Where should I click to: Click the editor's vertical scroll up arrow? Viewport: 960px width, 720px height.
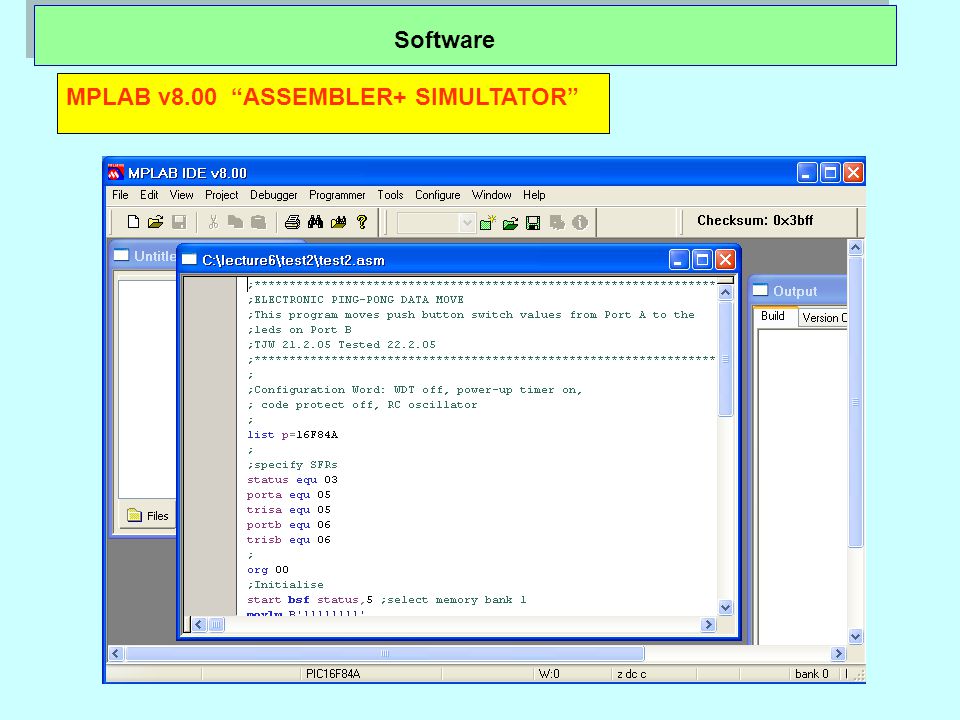(x=726, y=292)
